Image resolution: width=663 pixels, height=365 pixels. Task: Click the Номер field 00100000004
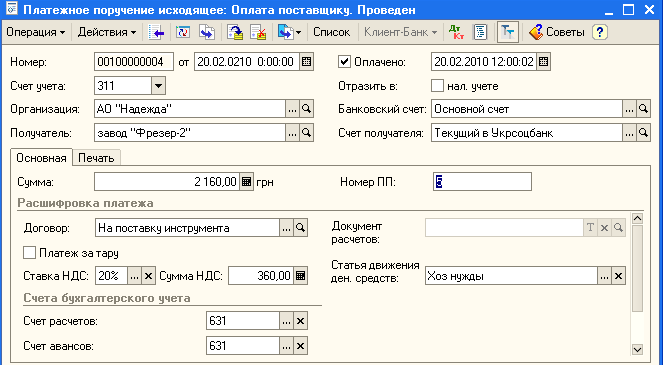pyautogui.click(x=134, y=62)
